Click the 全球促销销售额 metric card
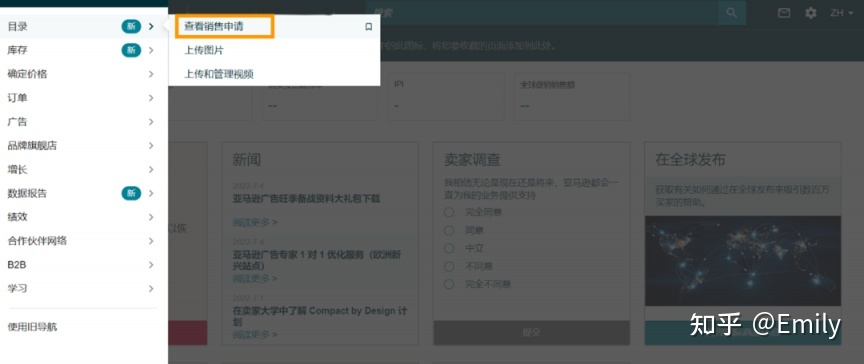Image resolution: width=864 pixels, height=364 pixels. coord(571,96)
